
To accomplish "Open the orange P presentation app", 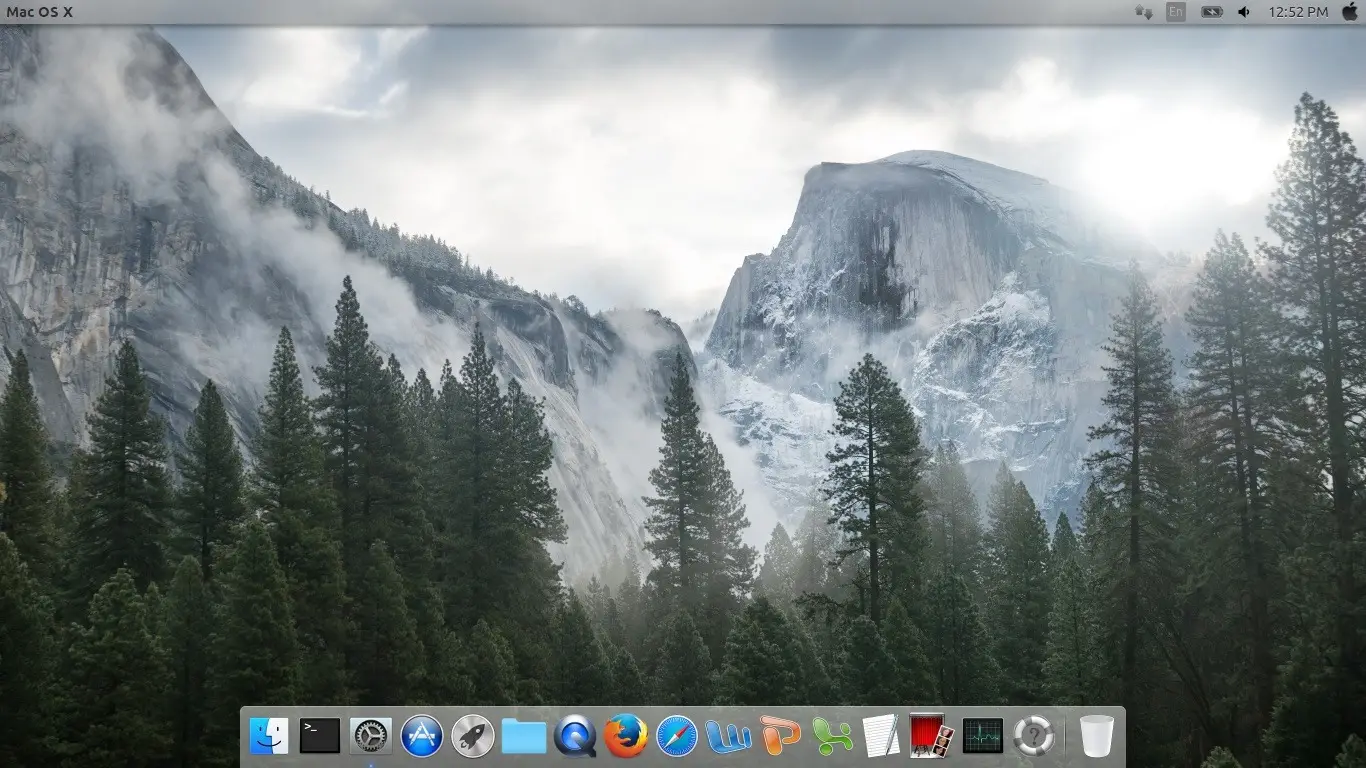I will pyautogui.click(x=780, y=736).
